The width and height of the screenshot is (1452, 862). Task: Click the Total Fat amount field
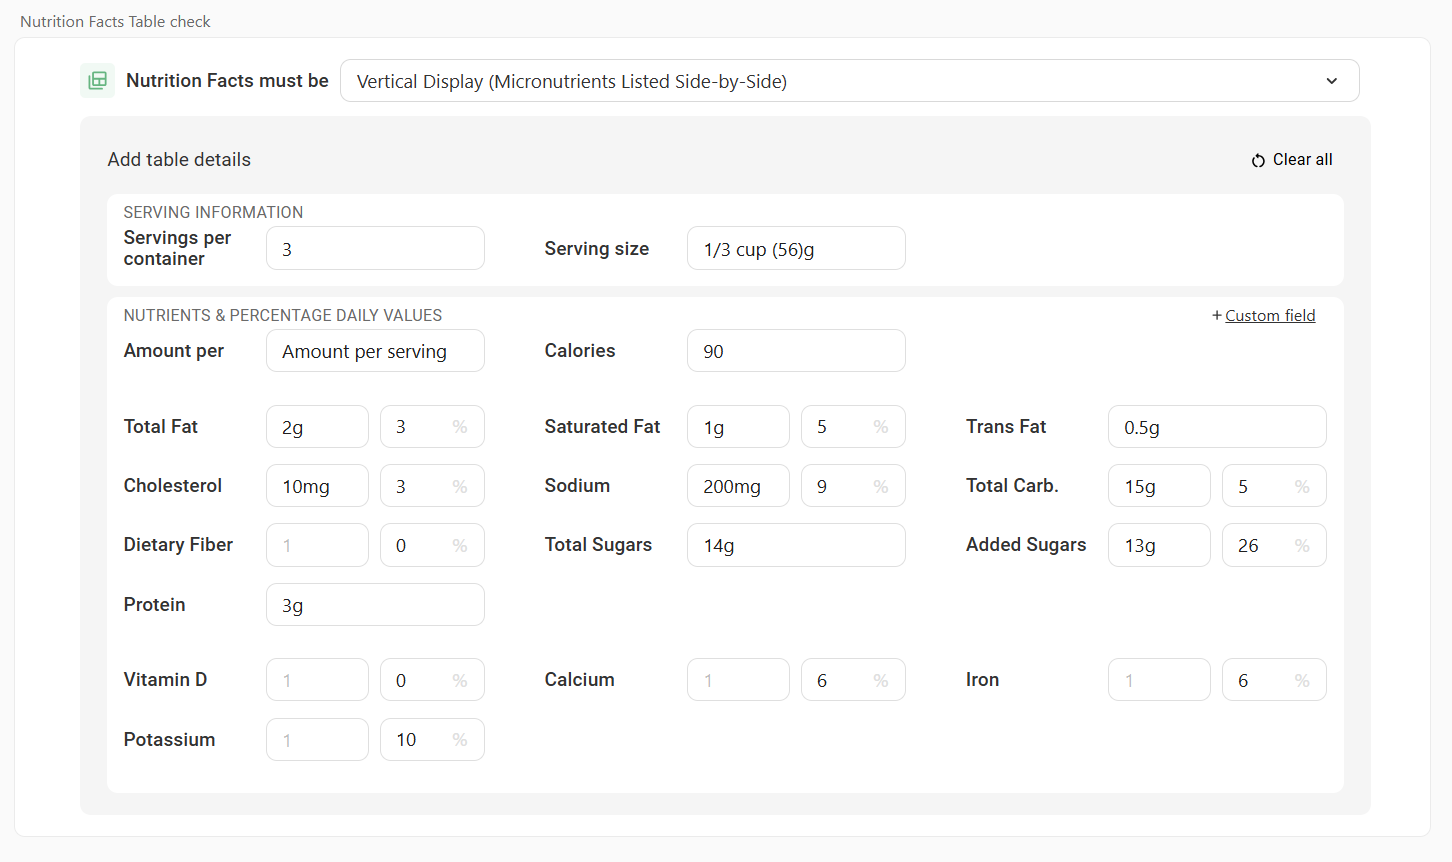point(317,427)
